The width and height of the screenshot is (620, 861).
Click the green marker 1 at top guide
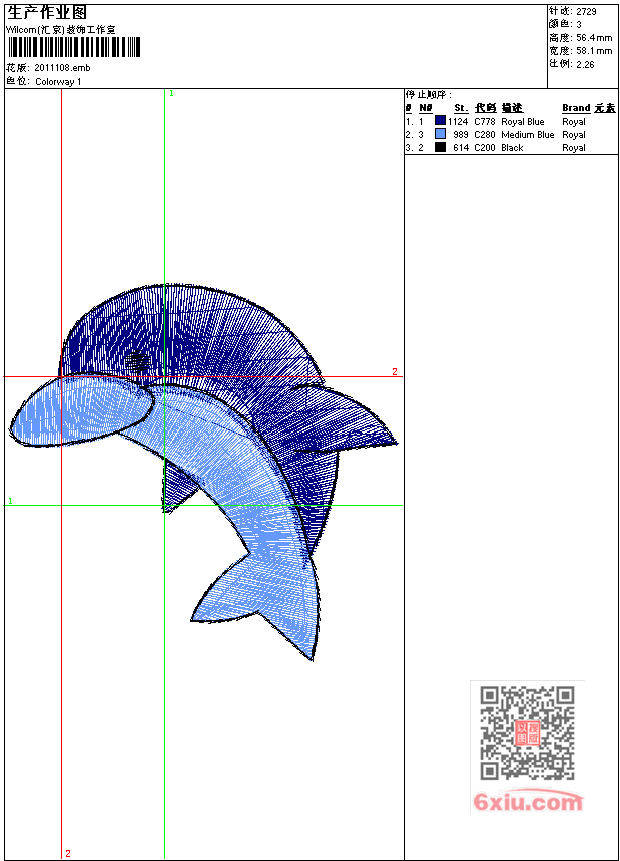click(171, 93)
